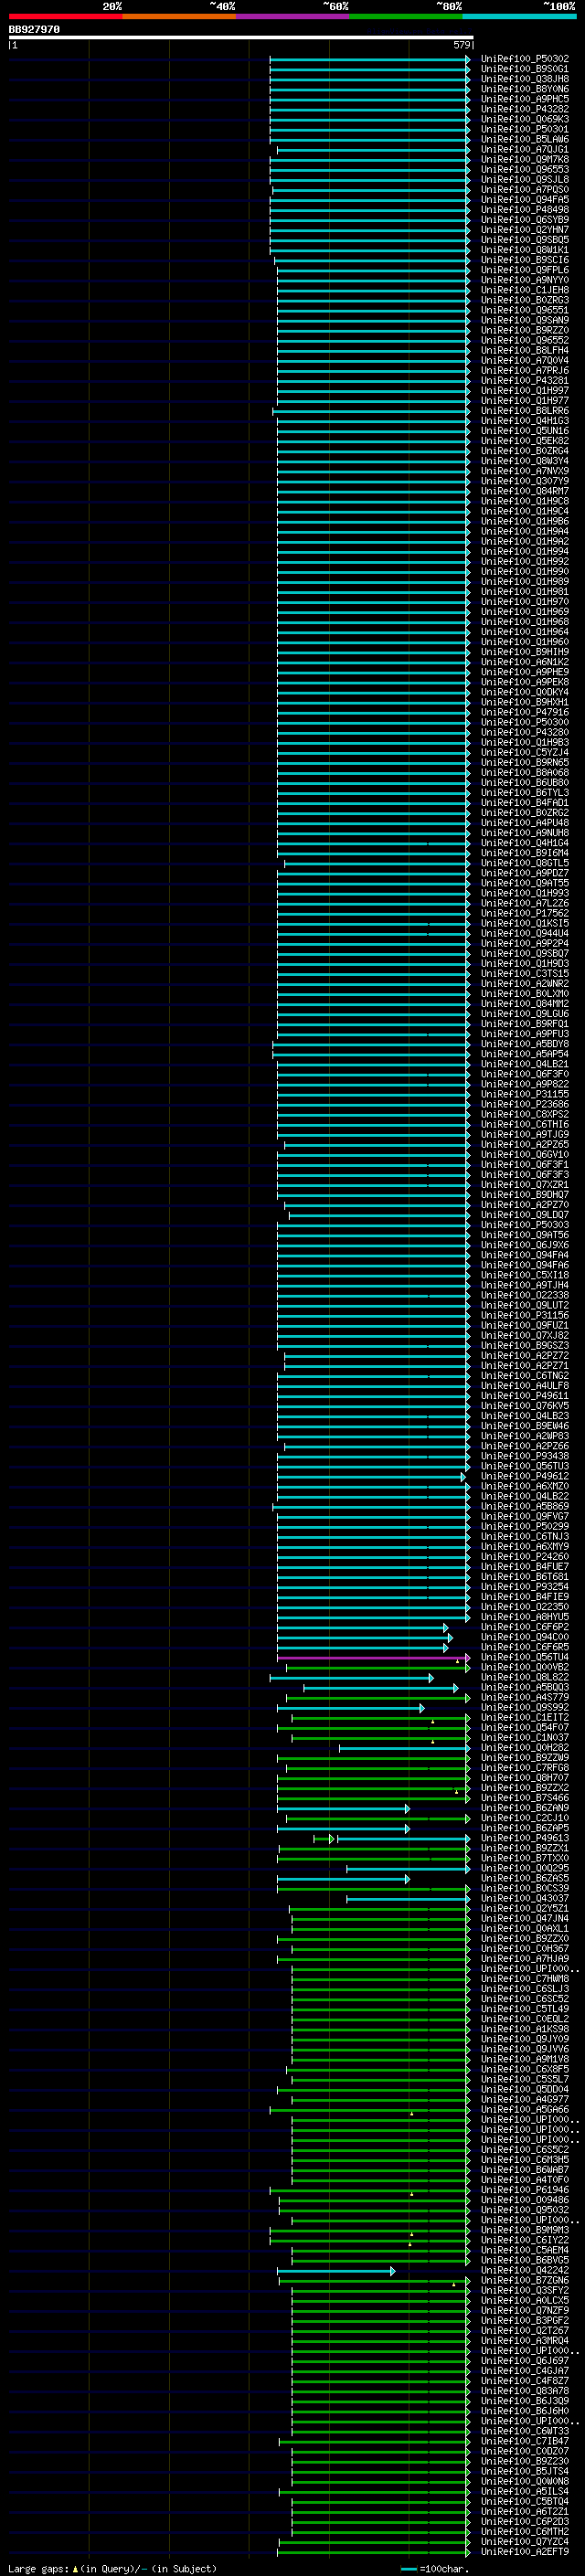Open the UniRef100_A7PQS0 hit link
The width and height of the screenshot is (585, 2576).
tap(525, 189)
